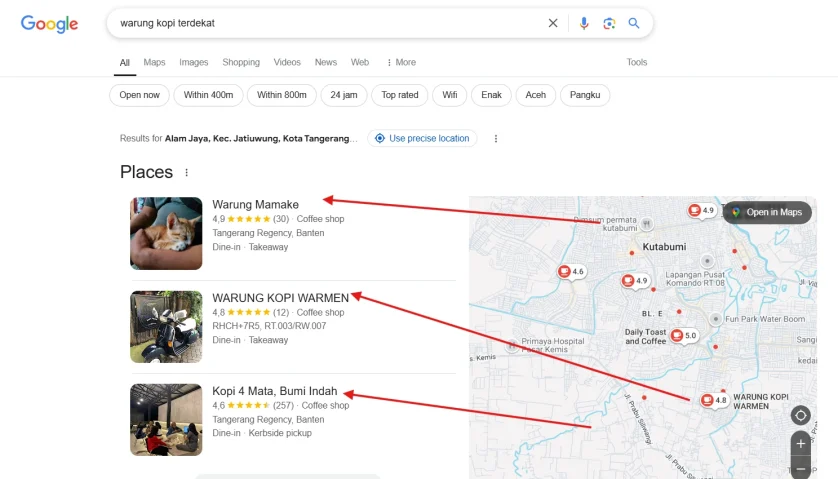Click the Google logo
The image size is (838, 479).
(49, 24)
